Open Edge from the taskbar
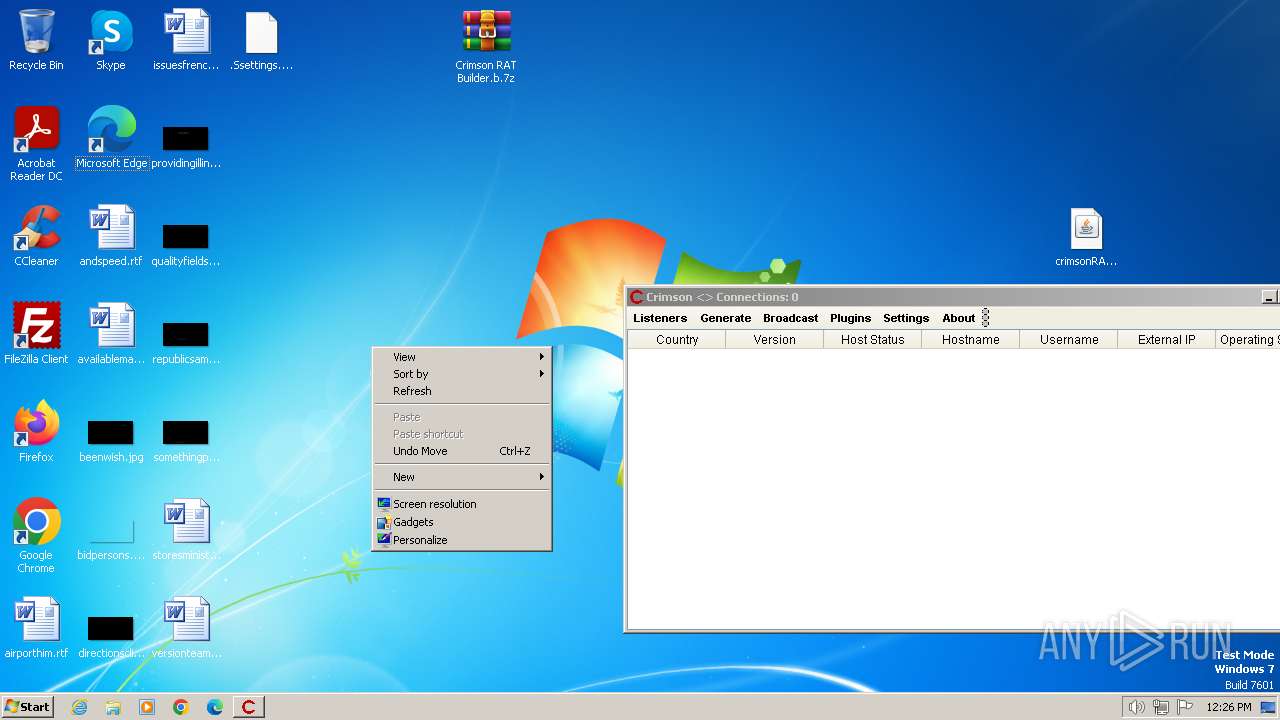1280x720 pixels. click(215, 707)
